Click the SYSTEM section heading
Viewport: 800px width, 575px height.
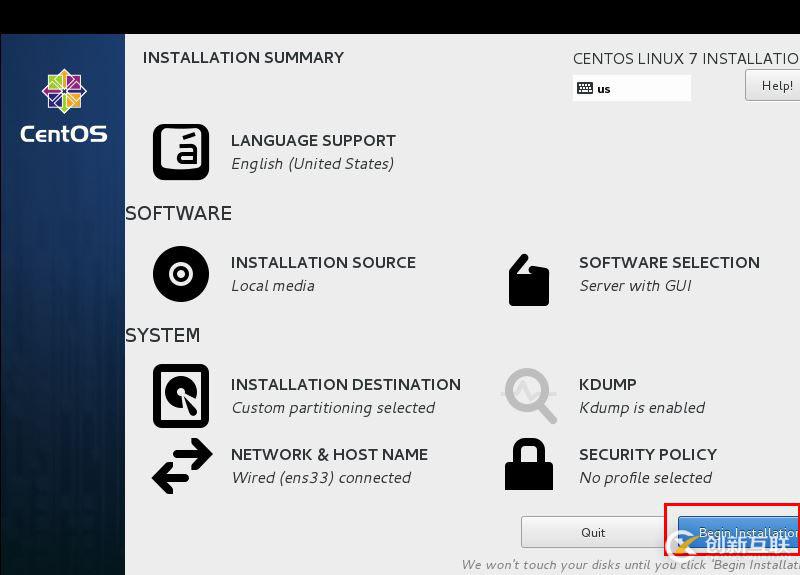tap(163, 335)
